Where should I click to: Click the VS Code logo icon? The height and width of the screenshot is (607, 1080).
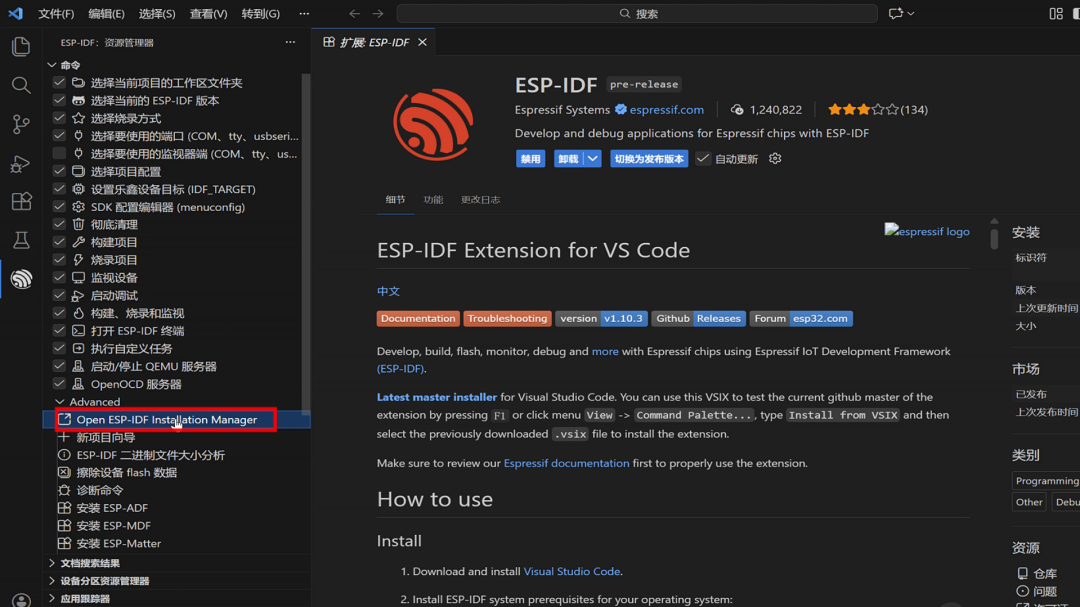click(15, 14)
